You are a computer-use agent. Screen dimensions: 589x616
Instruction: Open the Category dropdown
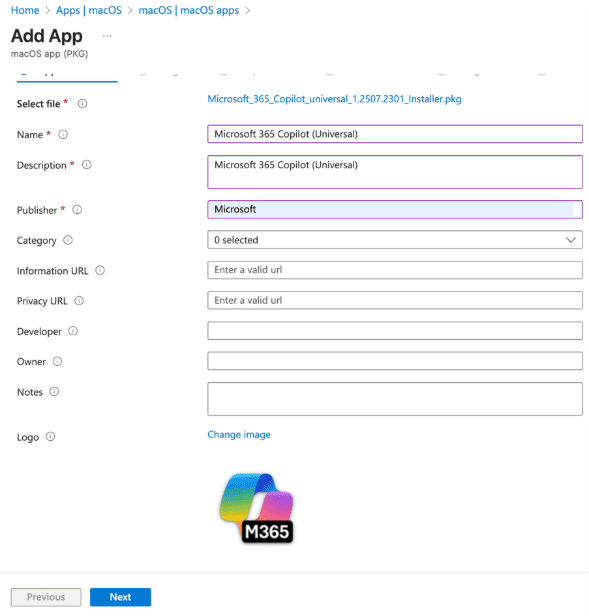(x=395, y=240)
